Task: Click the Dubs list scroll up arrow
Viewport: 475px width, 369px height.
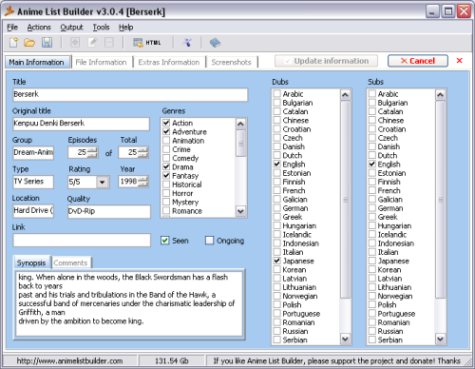Action: 345,95
